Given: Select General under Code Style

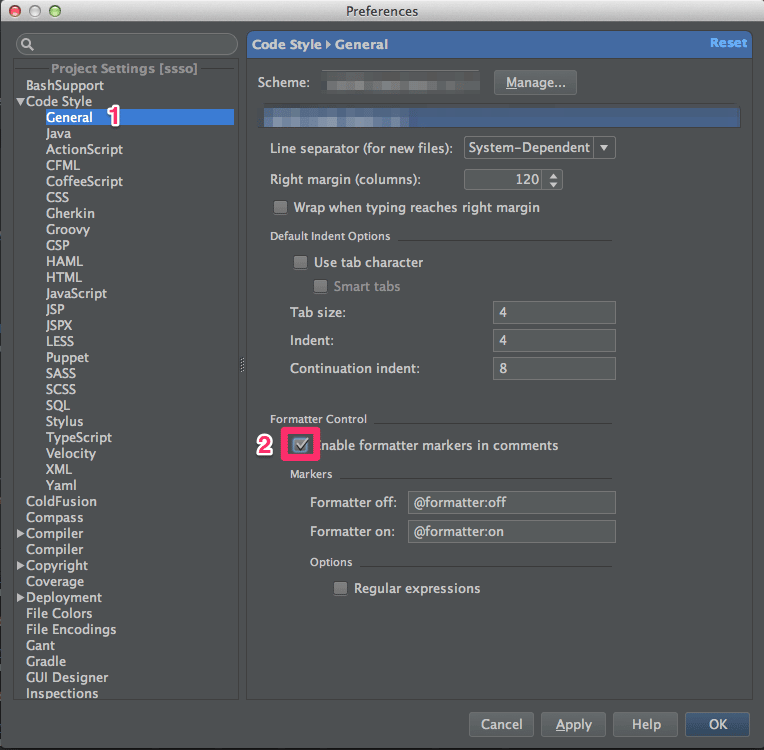Looking at the screenshot, I should point(69,117).
